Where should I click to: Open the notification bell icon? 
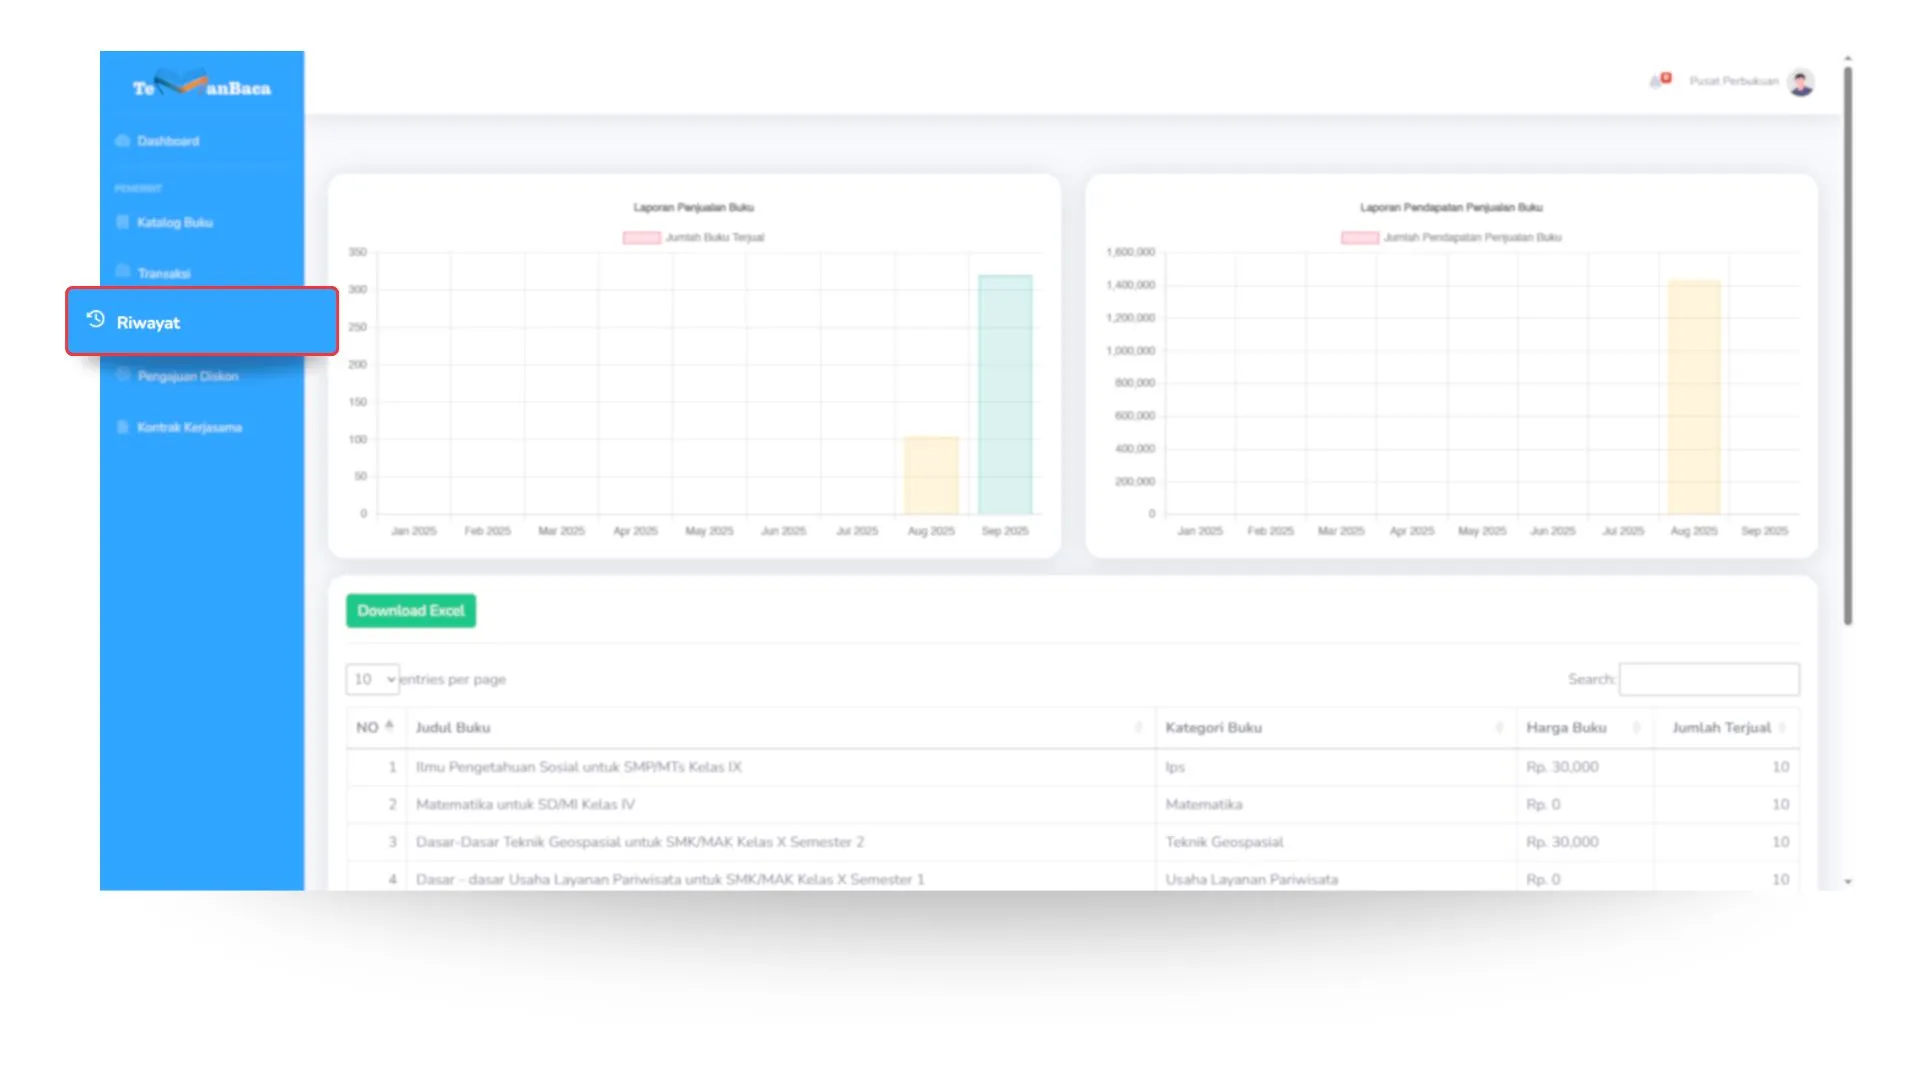(1656, 81)
